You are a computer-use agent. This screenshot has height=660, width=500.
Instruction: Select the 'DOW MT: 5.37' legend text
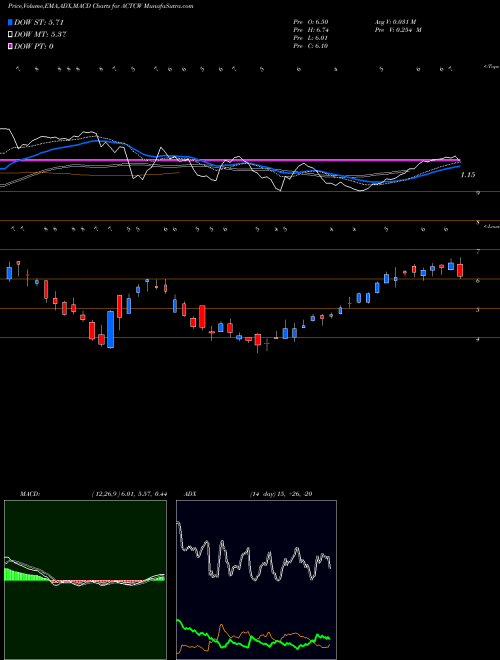[x=40, y=35]
